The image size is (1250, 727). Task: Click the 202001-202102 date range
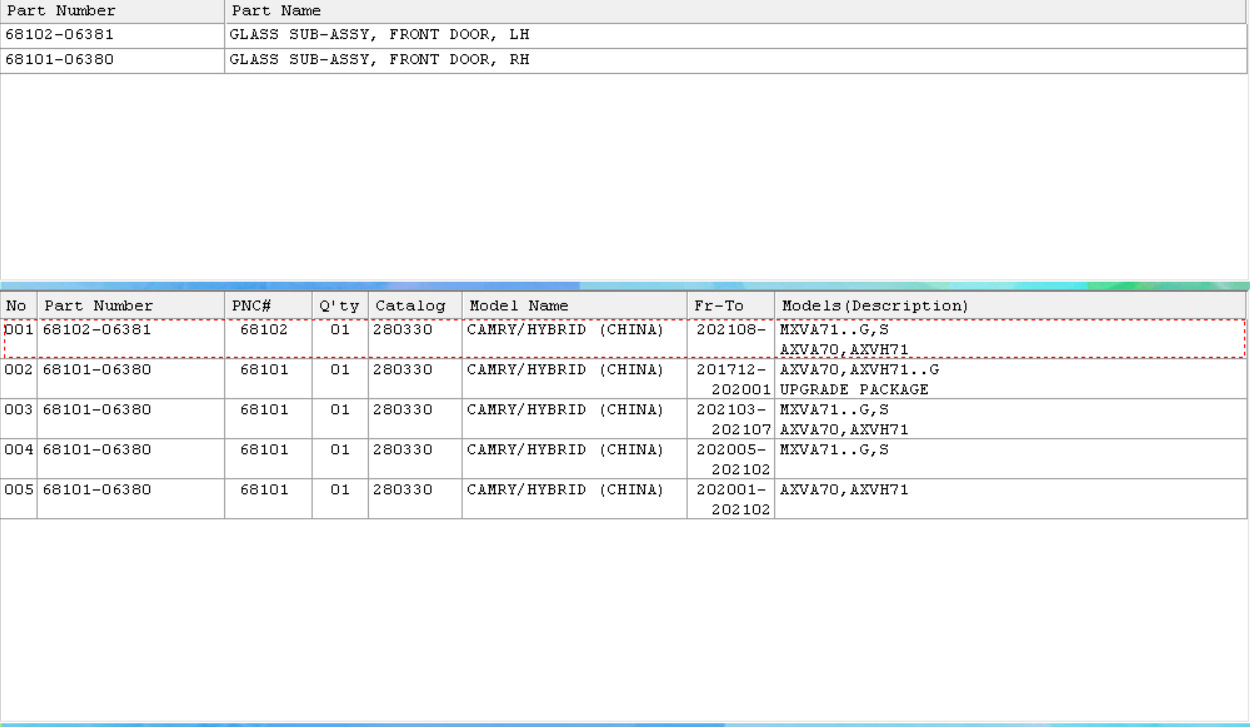click(733, 499)
